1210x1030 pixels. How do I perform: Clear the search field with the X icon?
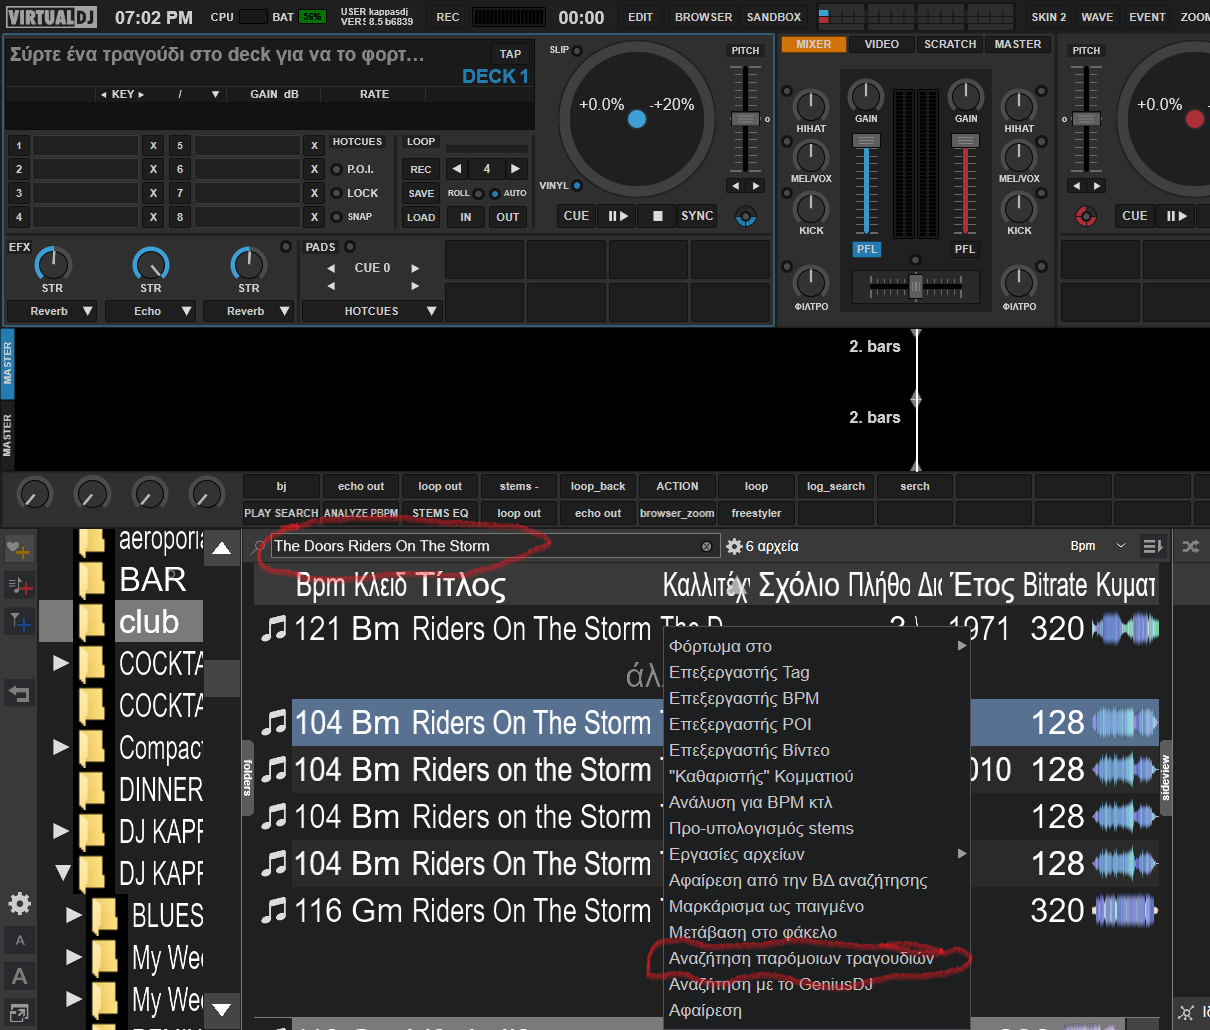pos(707,547)
